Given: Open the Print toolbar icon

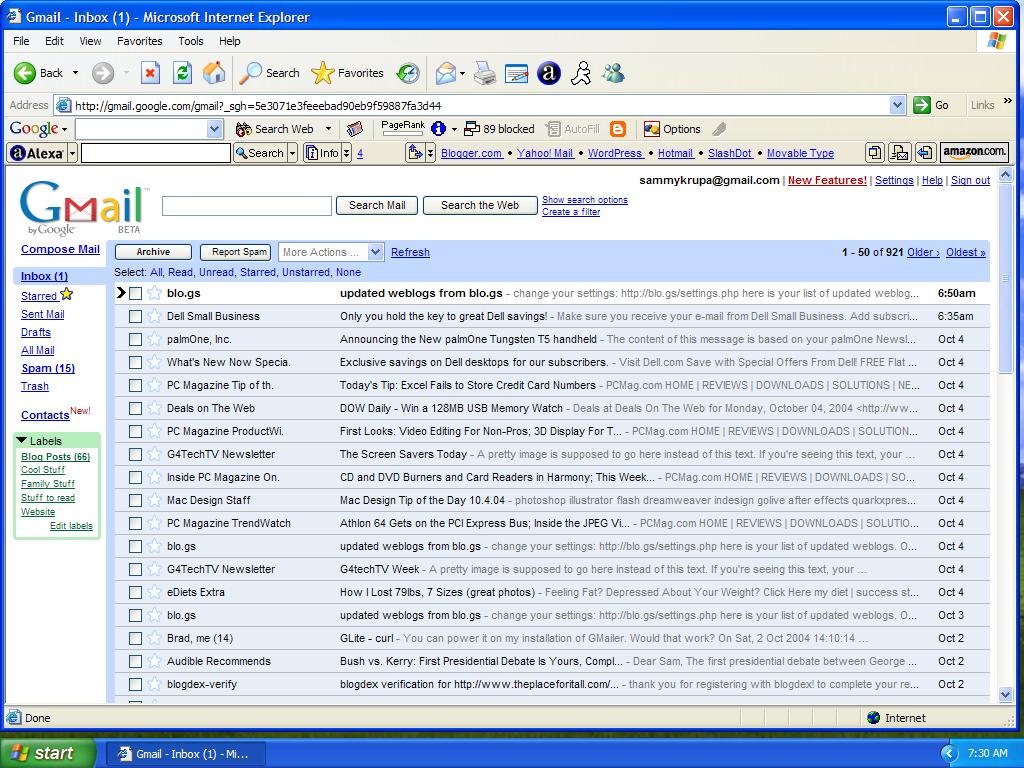Looking at the screenshot, I should click(x=484, y=73).
